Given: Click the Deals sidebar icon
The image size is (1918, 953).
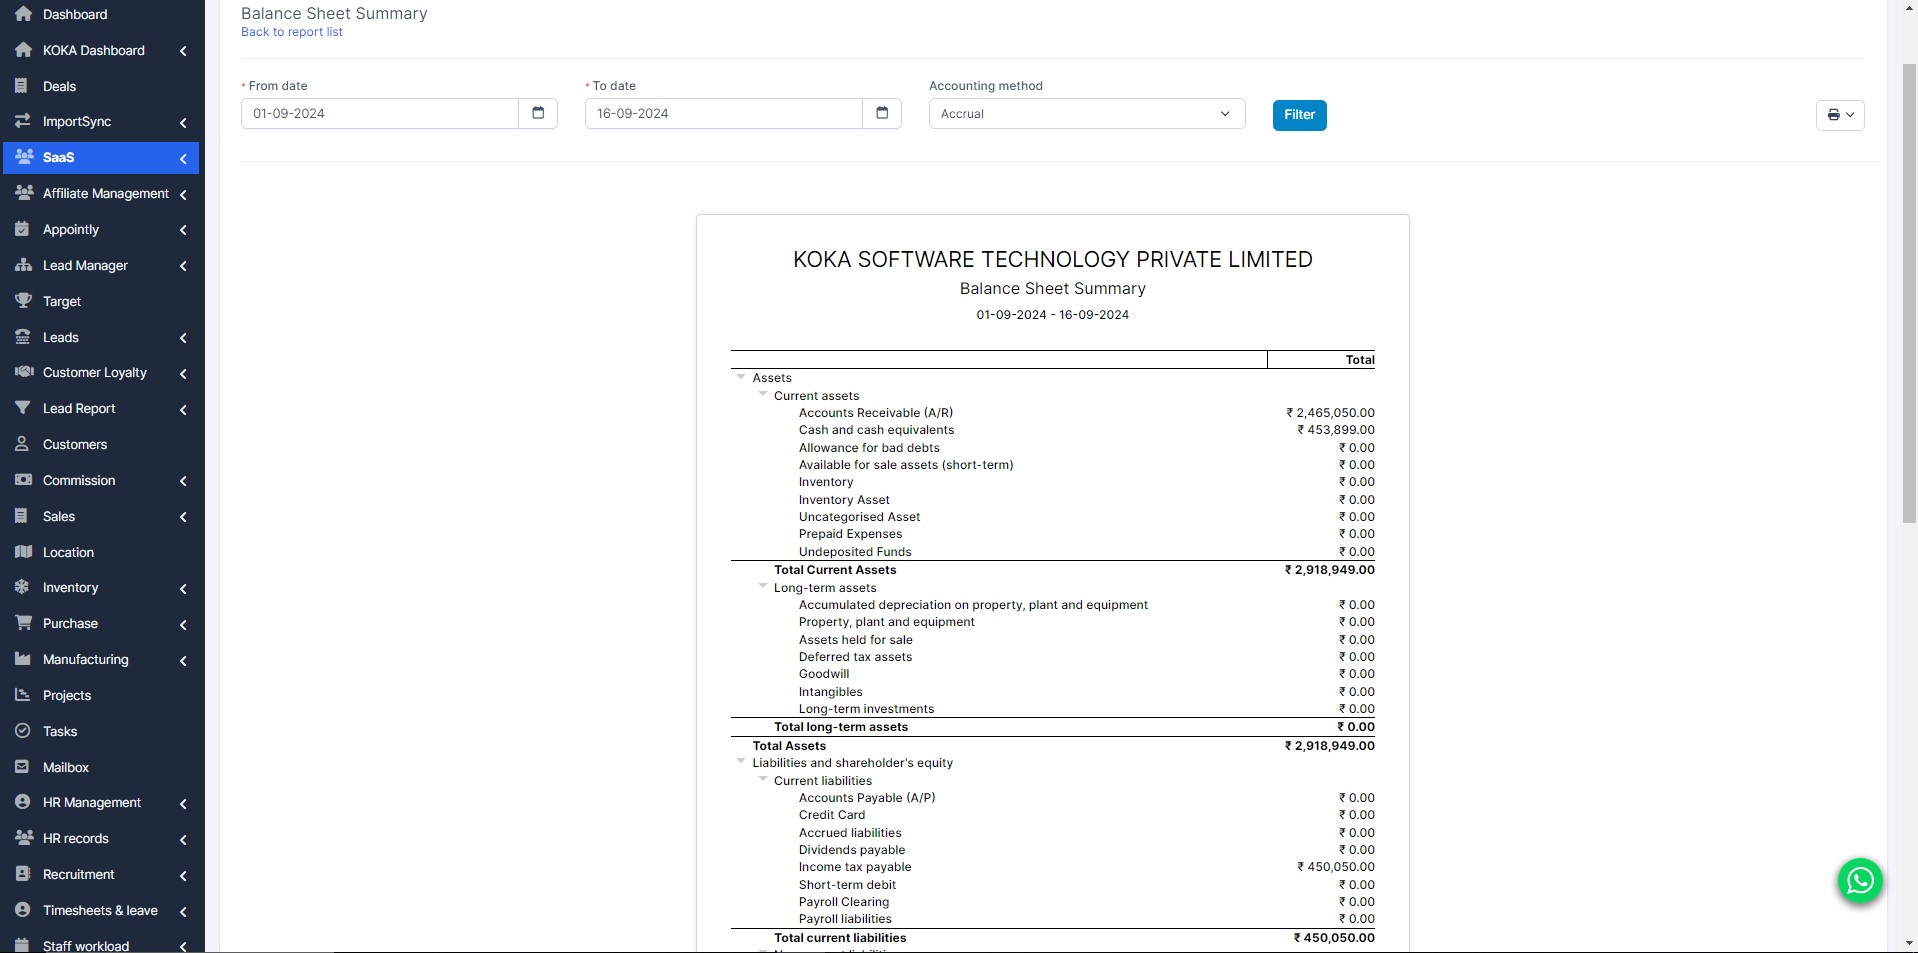Looking at the screenshot, I should (x=22, y=86).
